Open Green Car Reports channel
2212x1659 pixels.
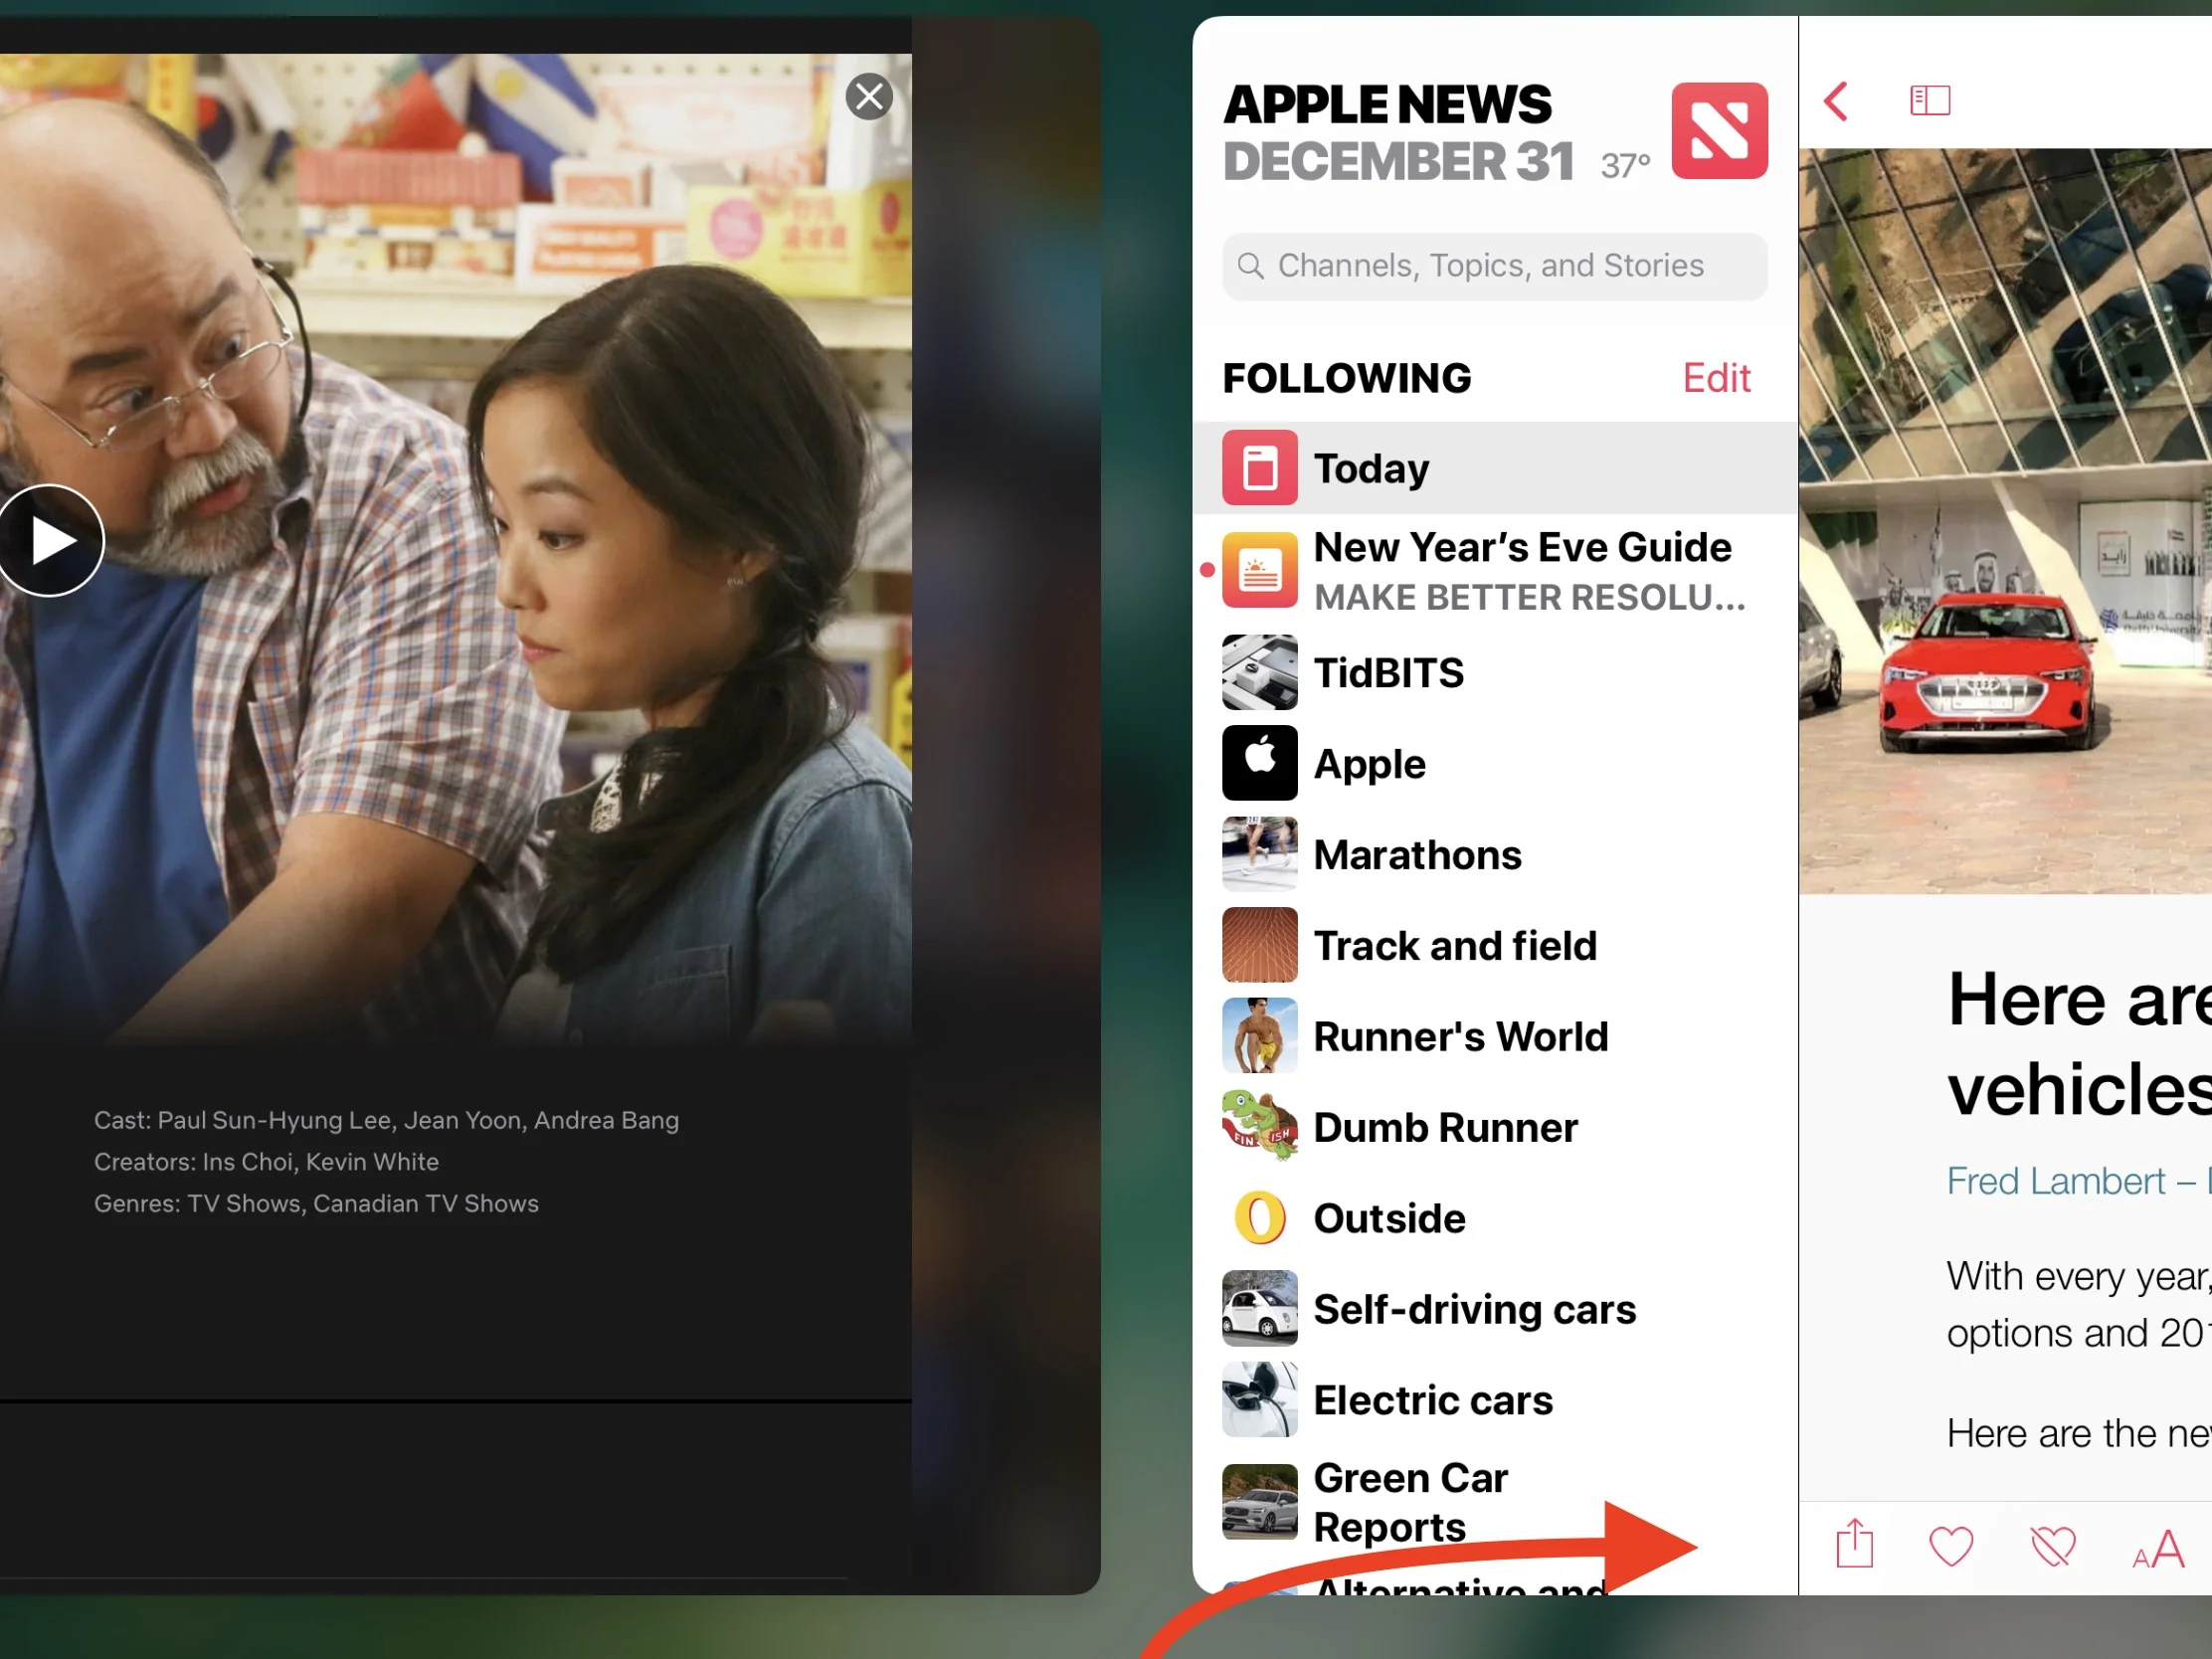(x=1494, y=1503)
